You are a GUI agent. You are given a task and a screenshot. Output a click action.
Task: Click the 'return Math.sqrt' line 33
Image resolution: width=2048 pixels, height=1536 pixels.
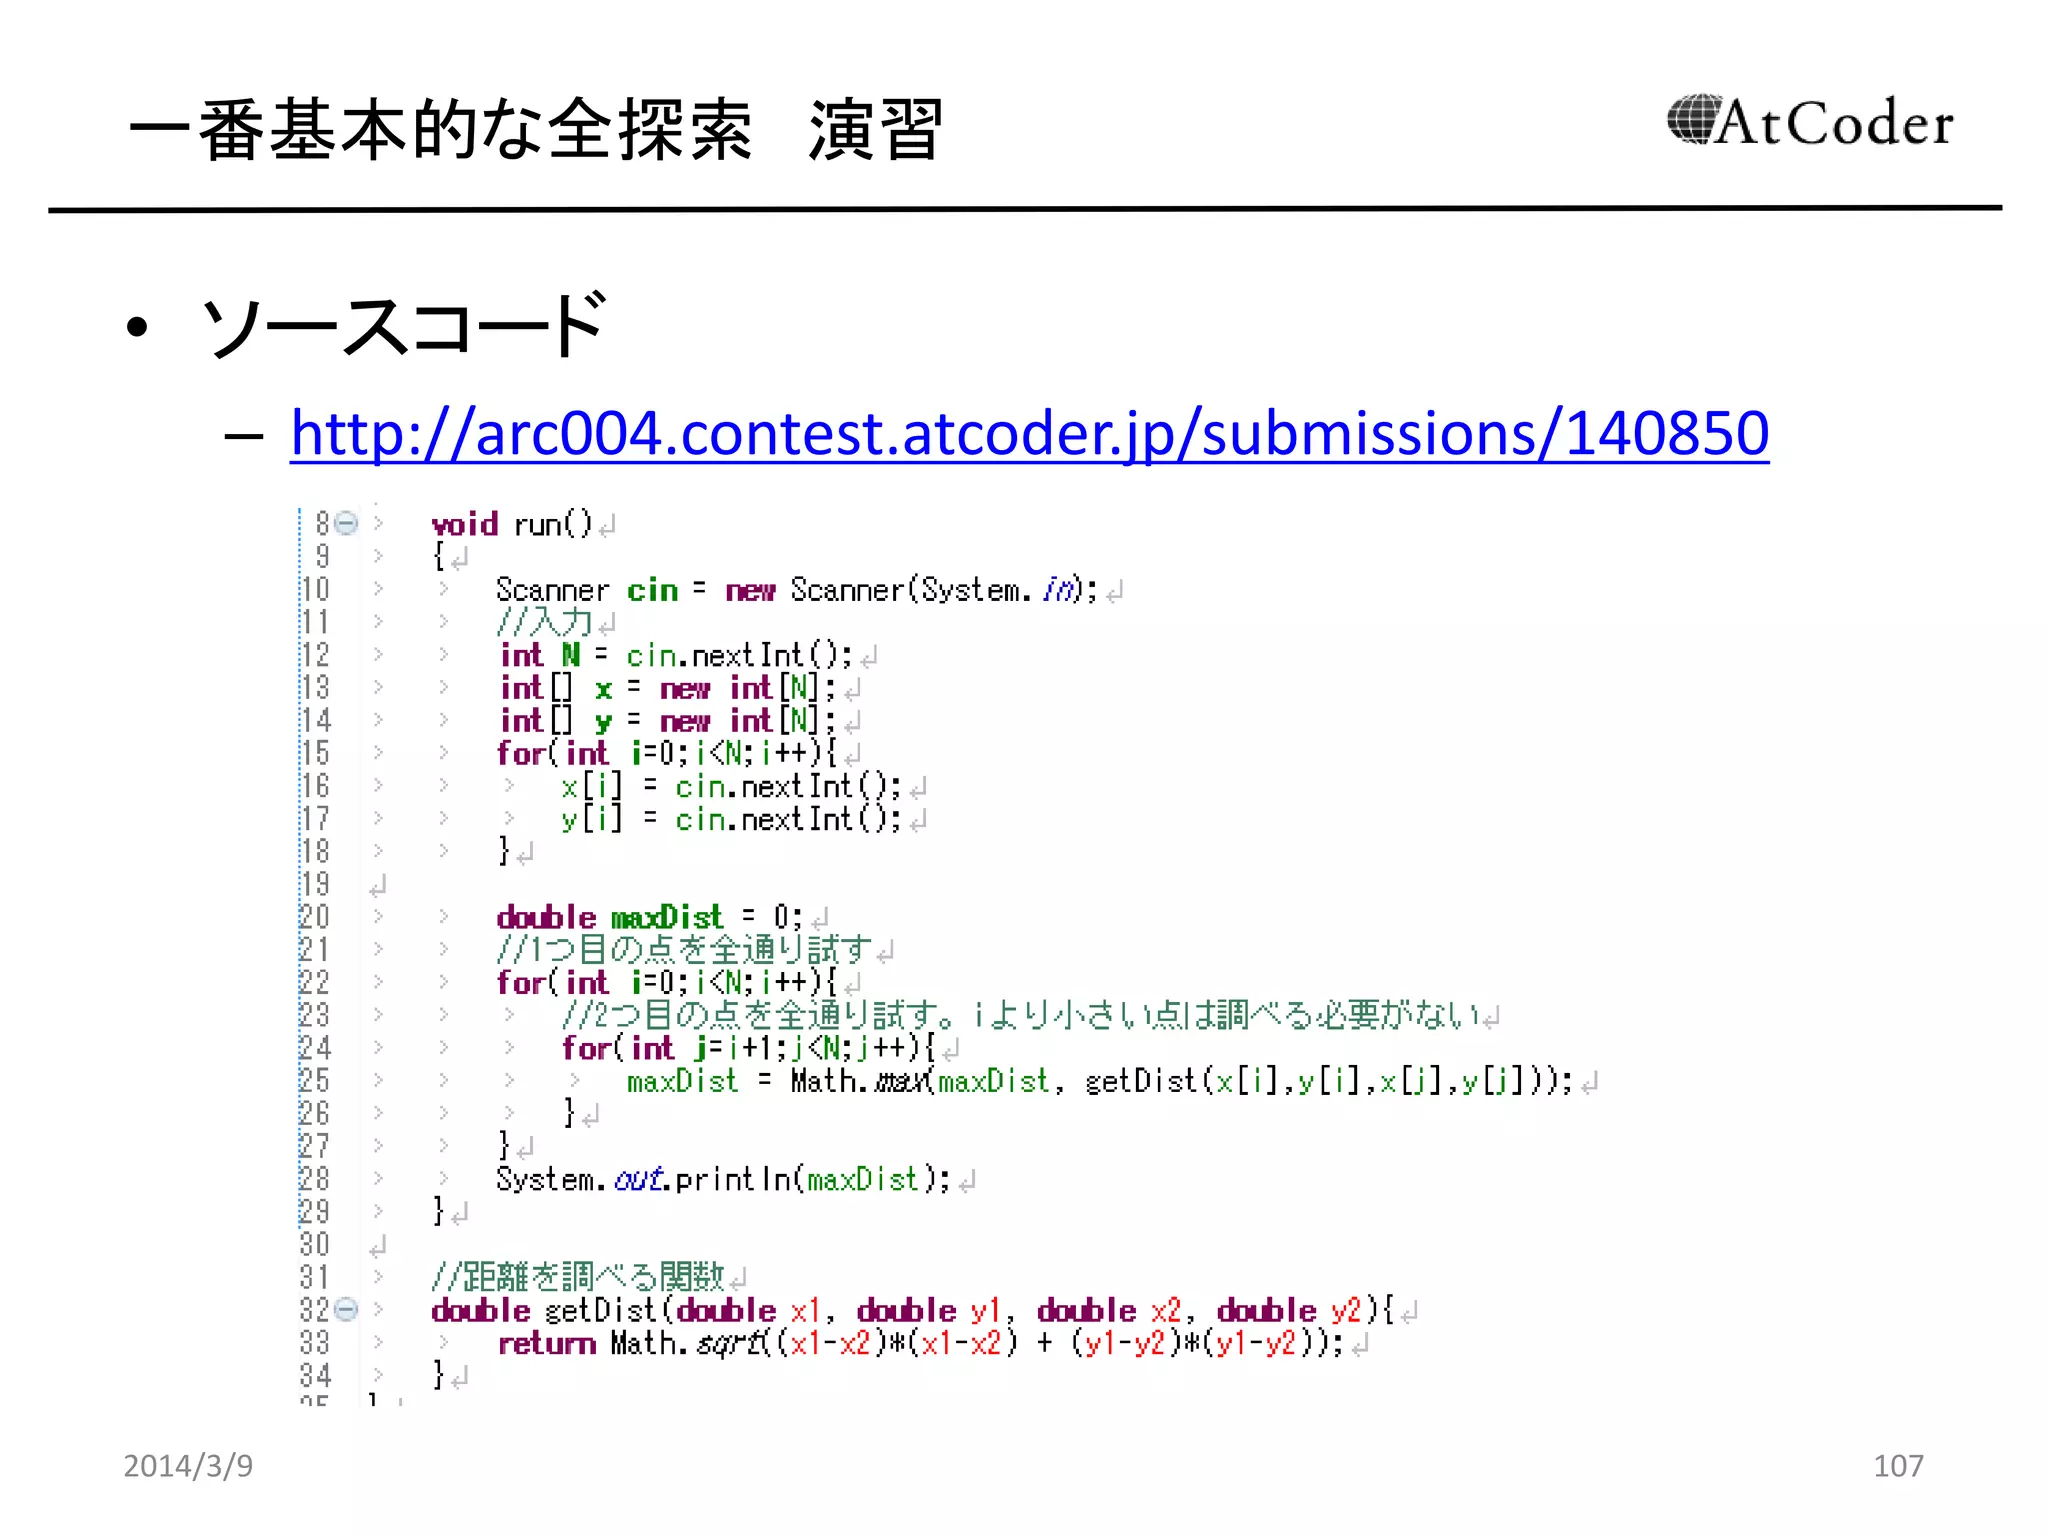921,1343
